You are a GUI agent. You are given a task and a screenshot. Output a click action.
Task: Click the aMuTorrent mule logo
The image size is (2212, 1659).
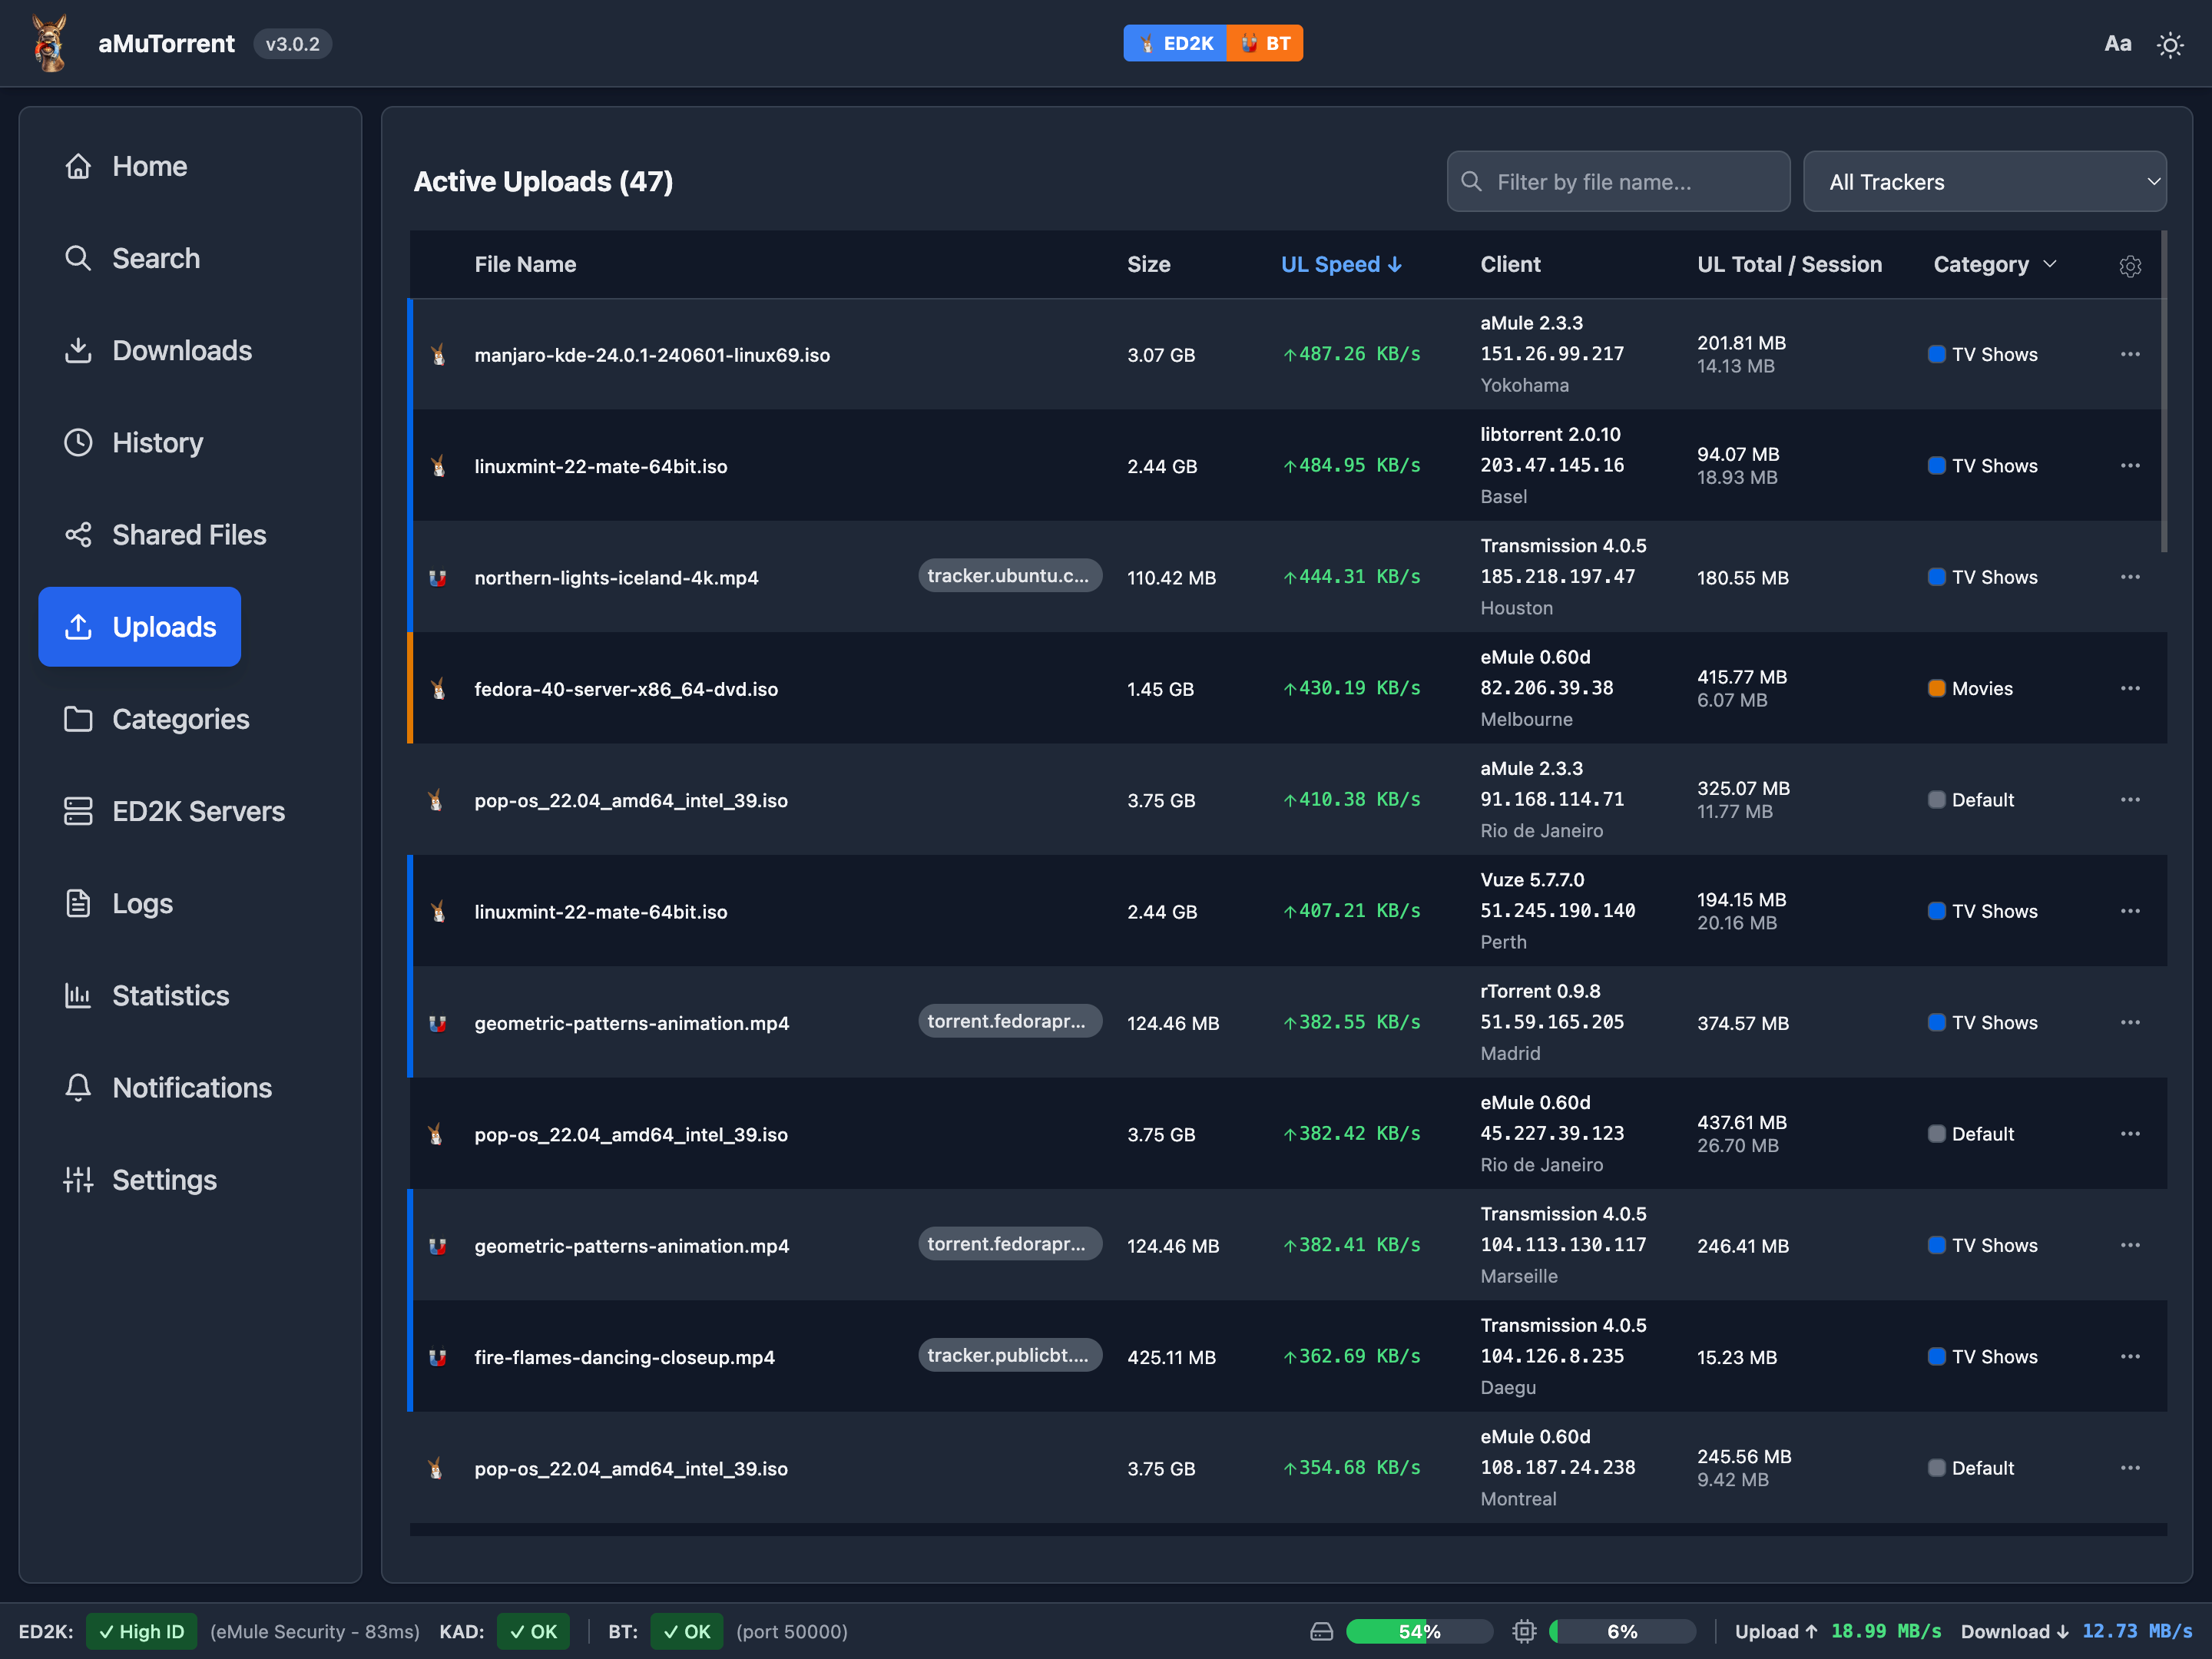50,43
